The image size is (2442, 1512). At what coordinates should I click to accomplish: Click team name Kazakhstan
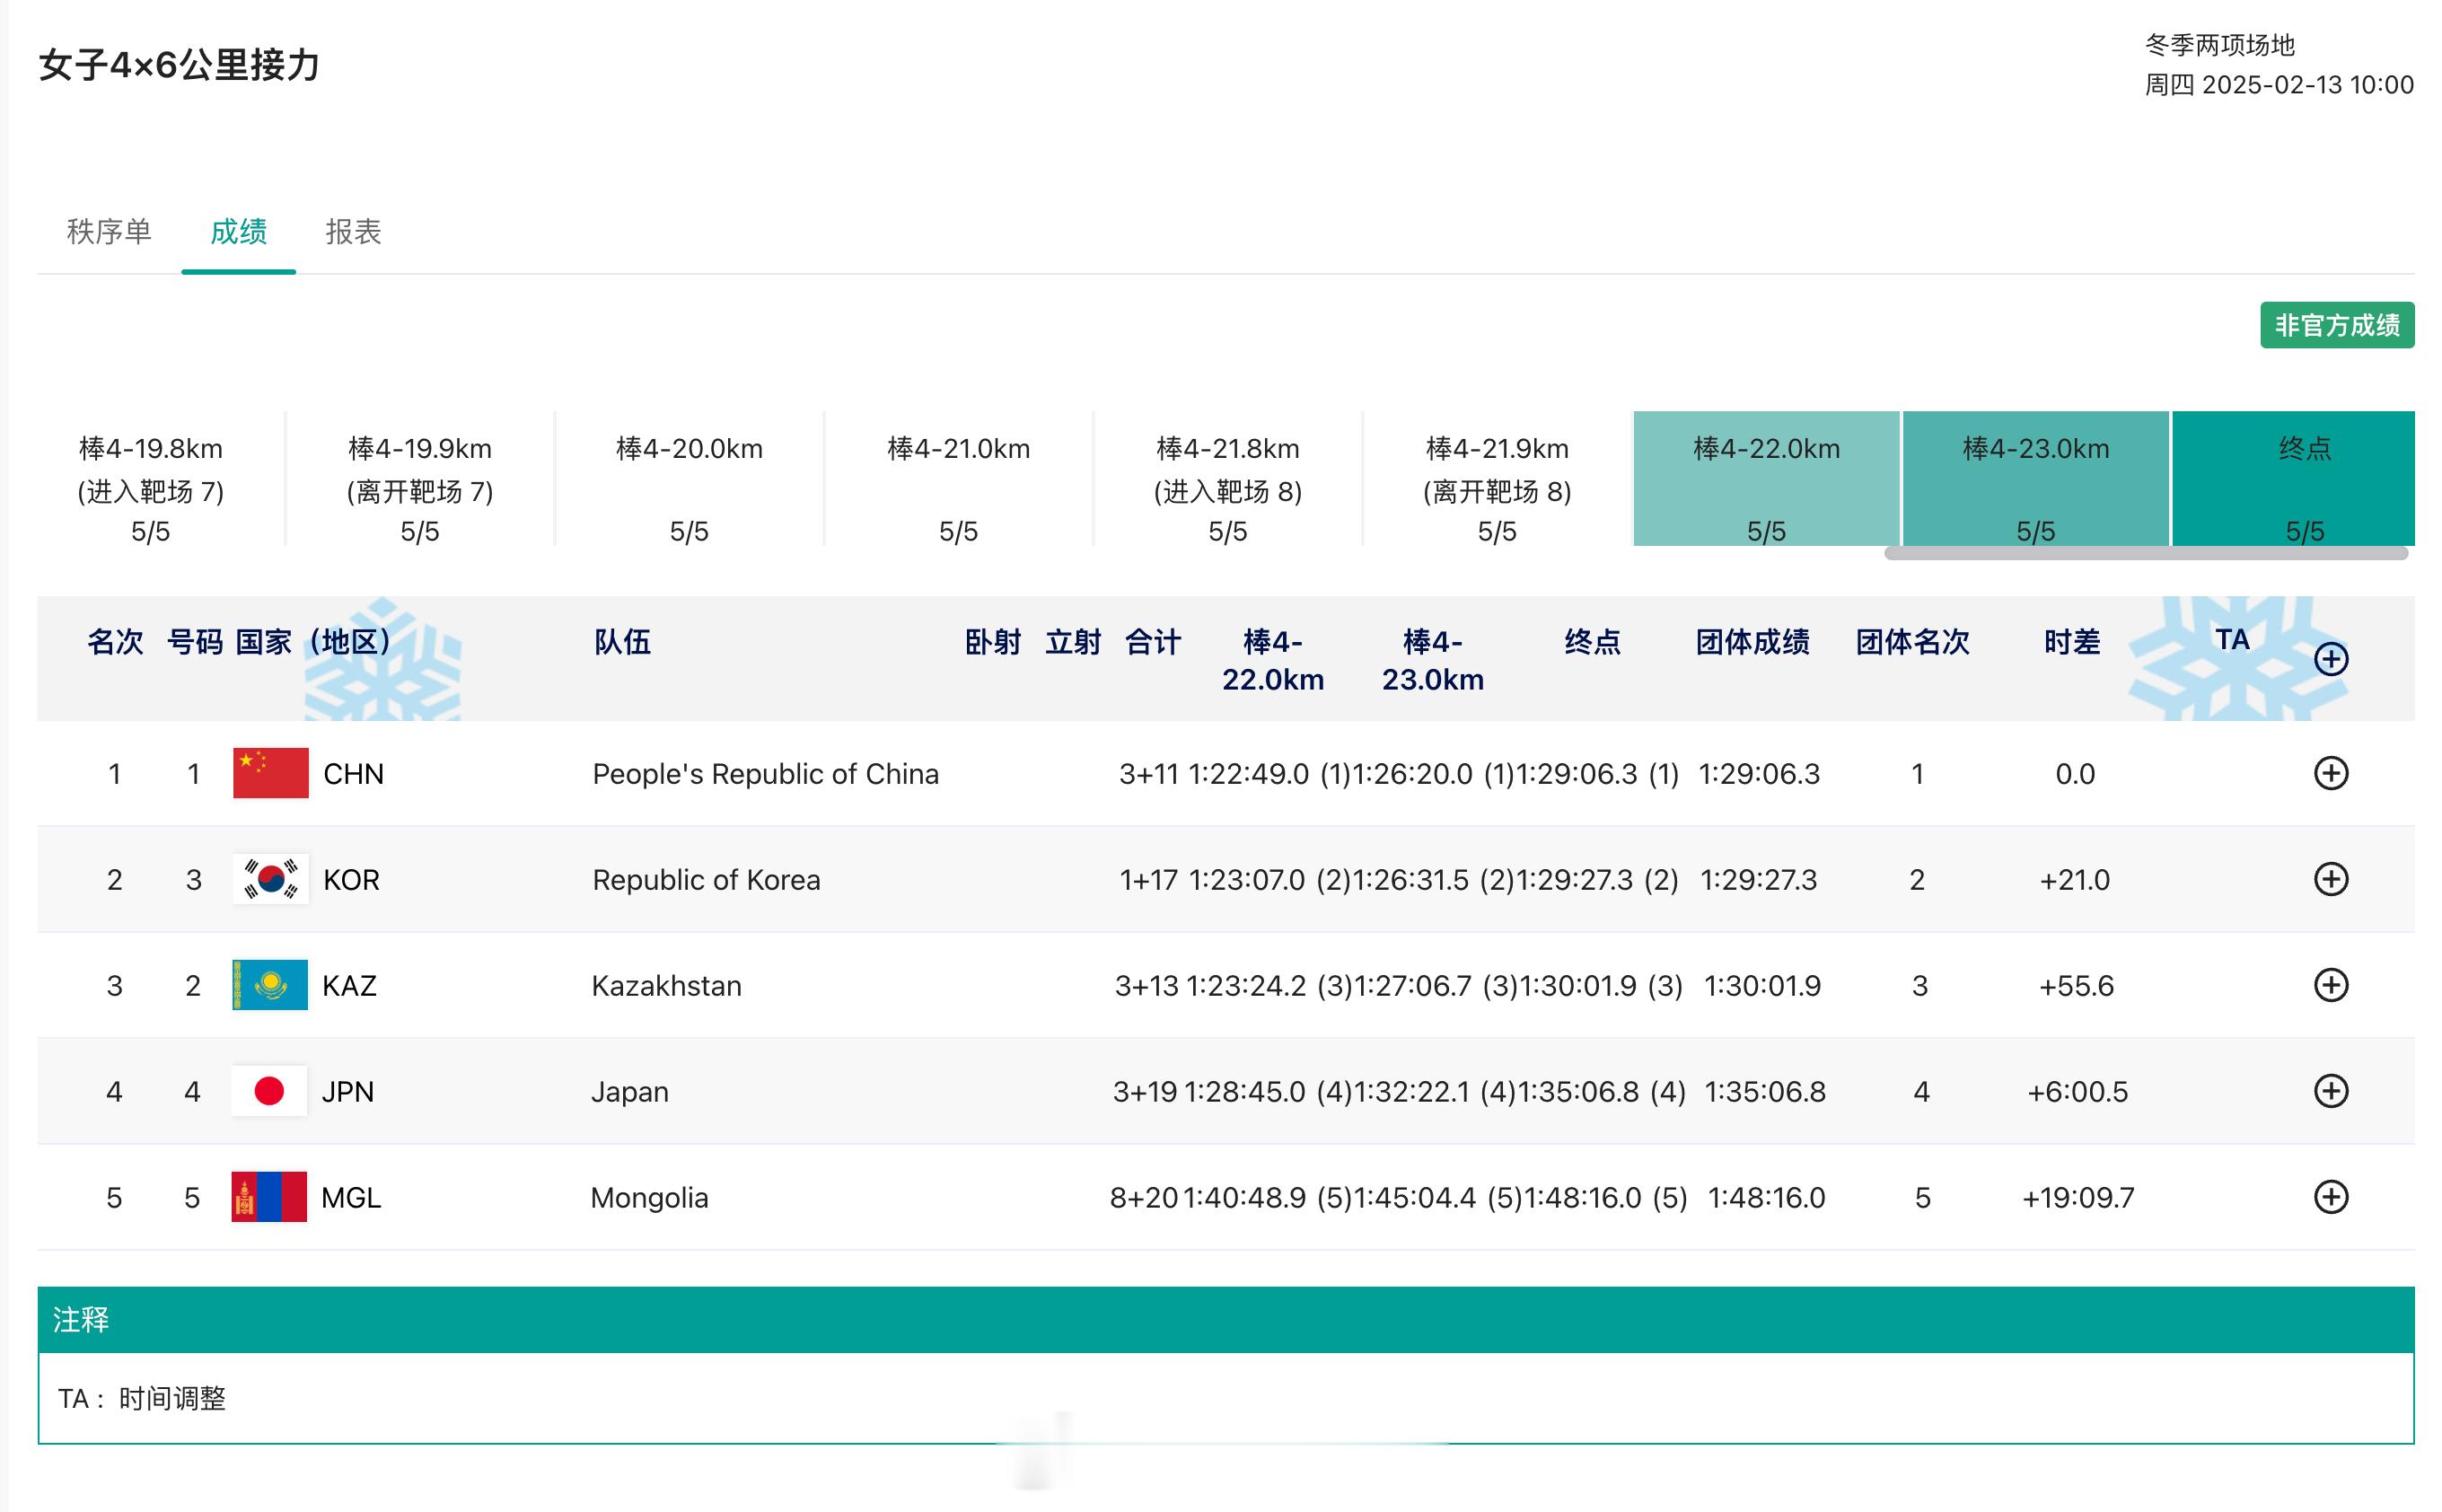pyautogui.click(x=666, y=986)
